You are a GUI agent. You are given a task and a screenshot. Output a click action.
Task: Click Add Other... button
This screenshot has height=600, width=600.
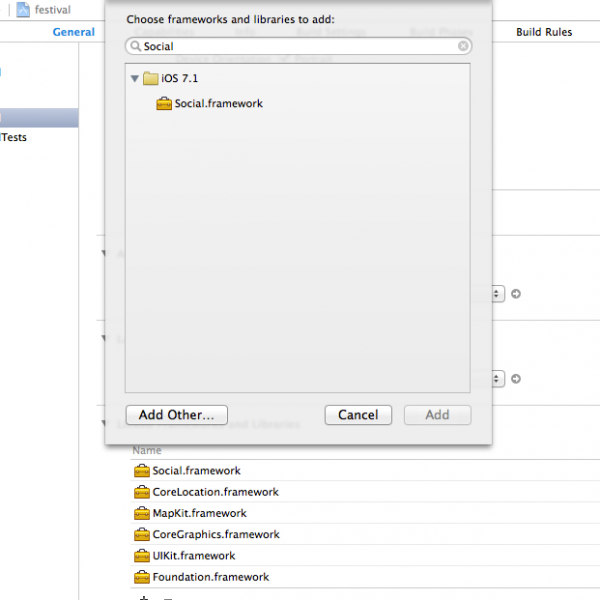177,415
